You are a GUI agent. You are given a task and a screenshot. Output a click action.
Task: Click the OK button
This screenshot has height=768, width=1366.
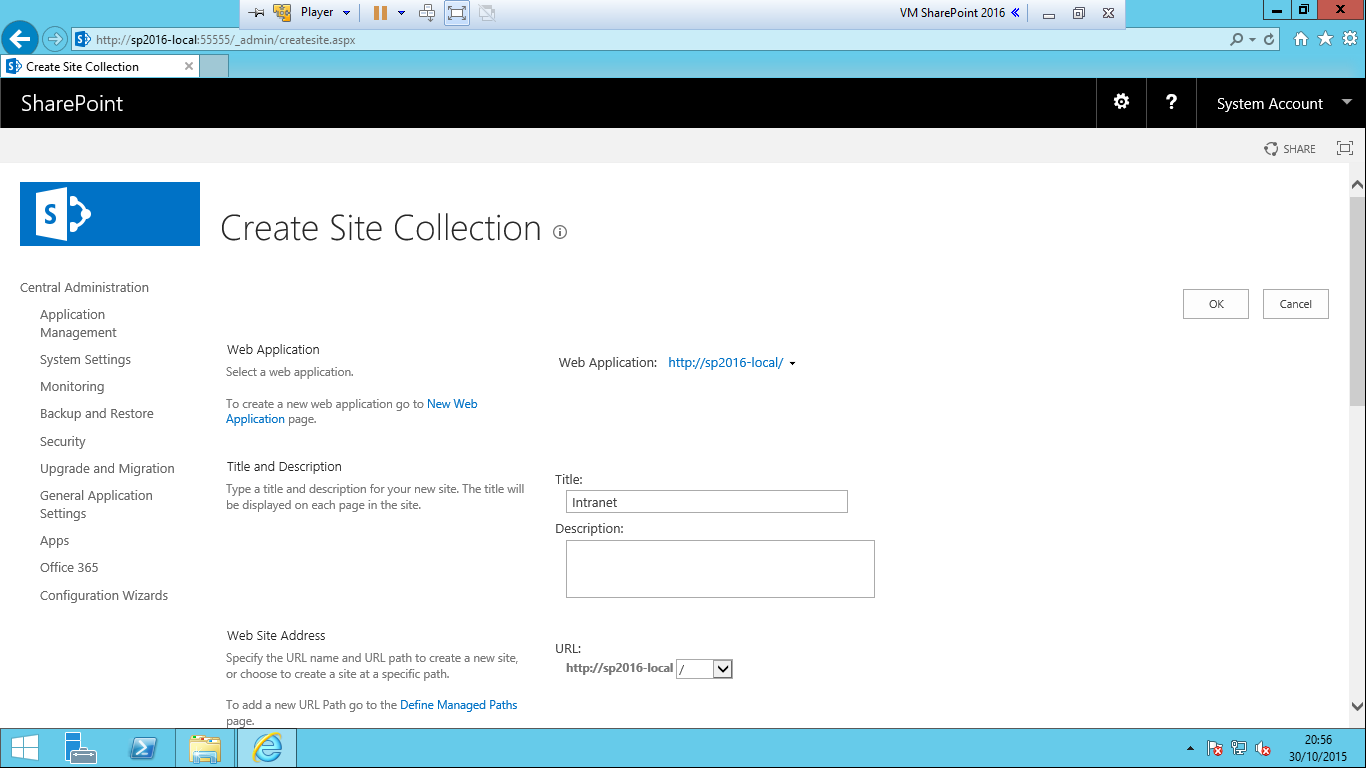tap(1216, 304)
